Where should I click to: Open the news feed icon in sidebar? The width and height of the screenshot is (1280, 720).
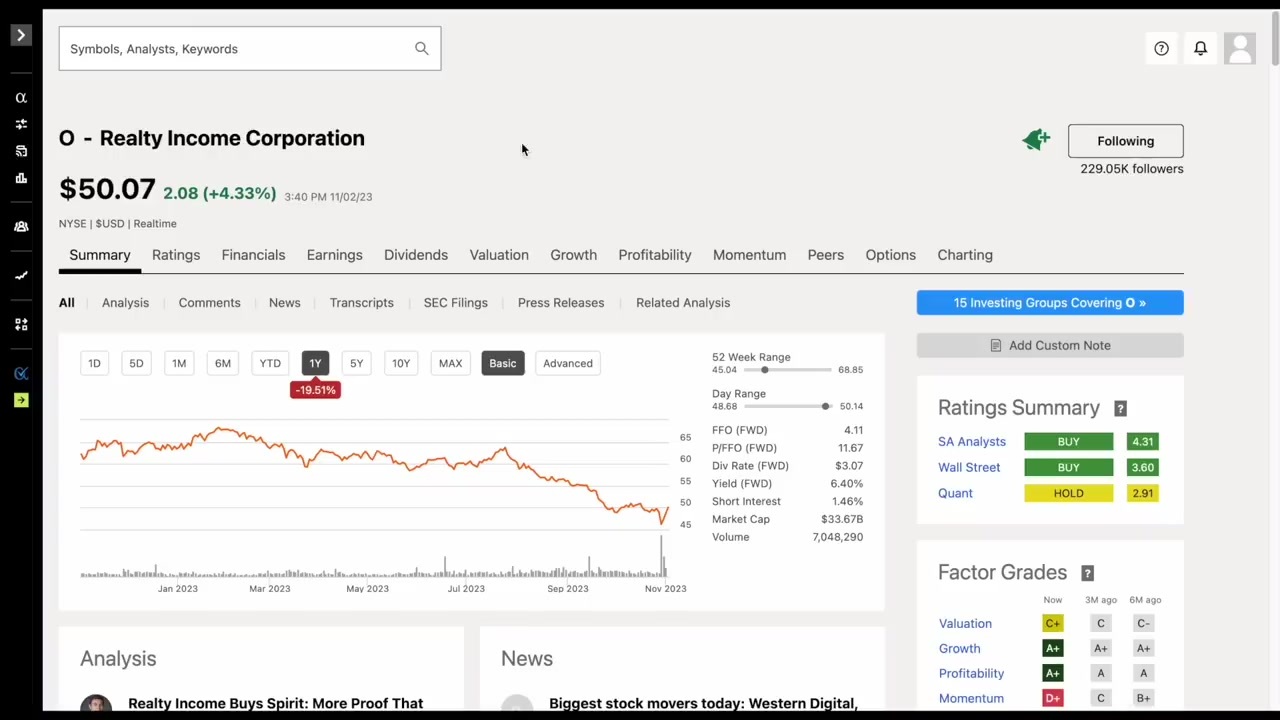tap(21, 151)
